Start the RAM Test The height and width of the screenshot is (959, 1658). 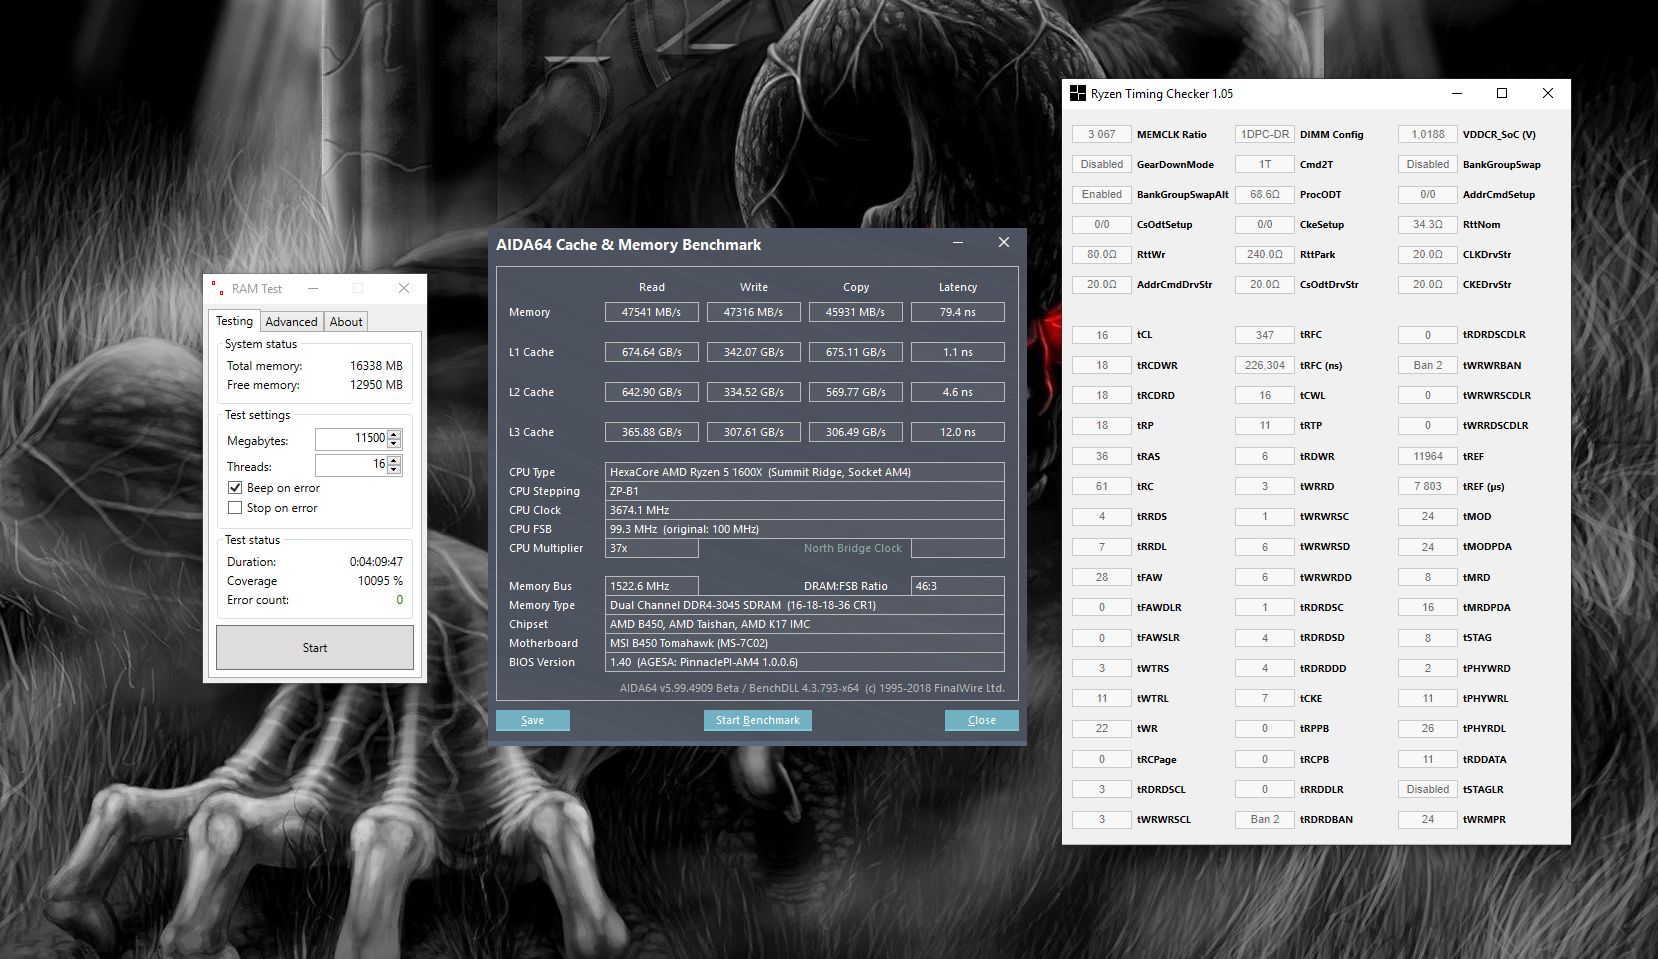coord(315,648)
